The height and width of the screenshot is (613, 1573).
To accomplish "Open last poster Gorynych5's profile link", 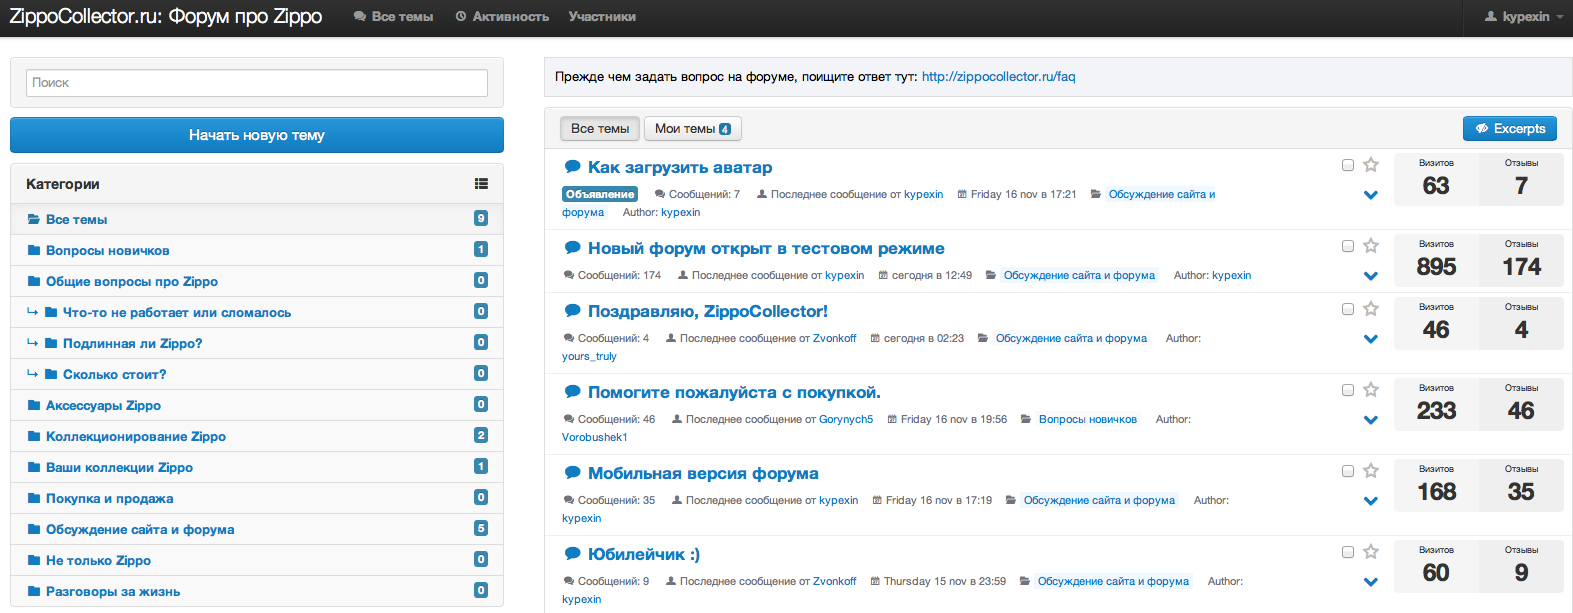I will click(x=846, y=419).
